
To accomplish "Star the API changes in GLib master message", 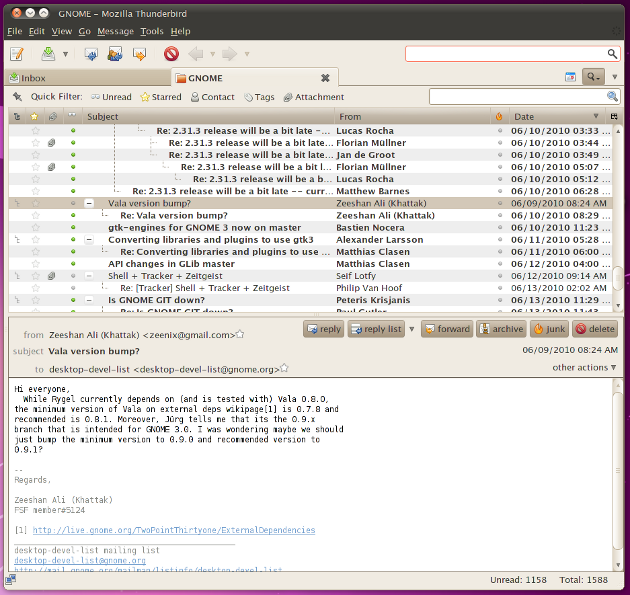I will [35, 264].
